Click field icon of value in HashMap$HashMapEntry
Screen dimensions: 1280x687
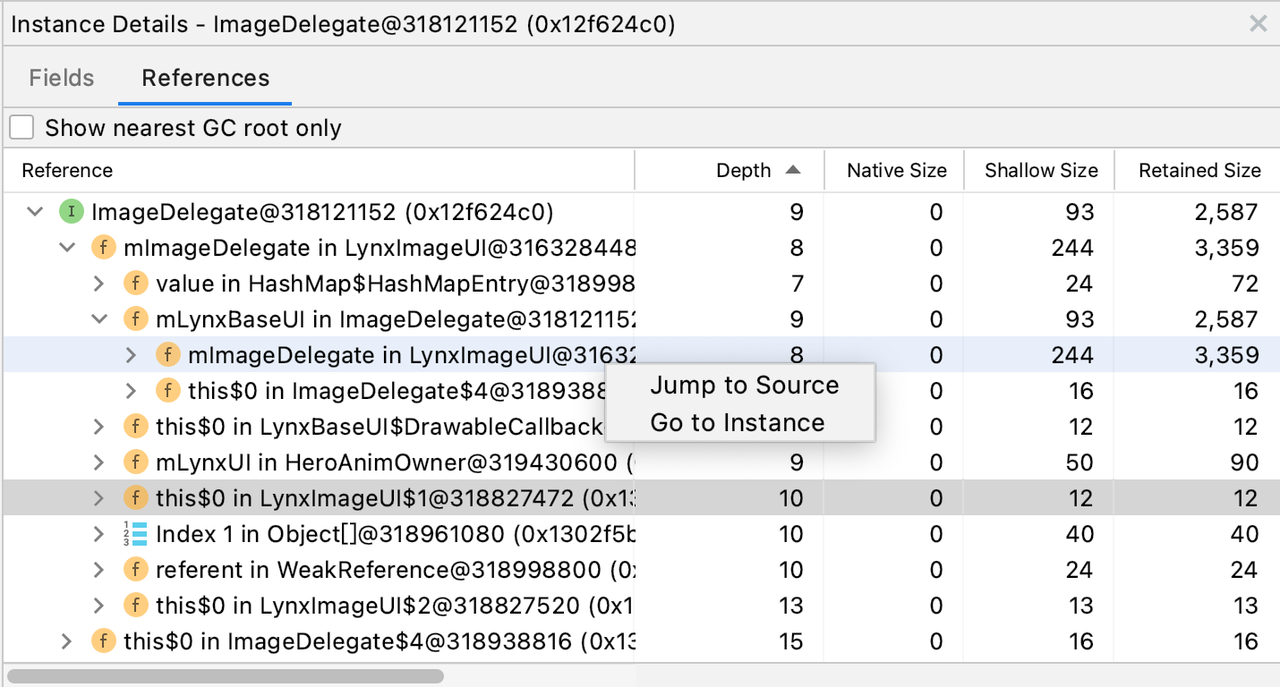(135, 284)
